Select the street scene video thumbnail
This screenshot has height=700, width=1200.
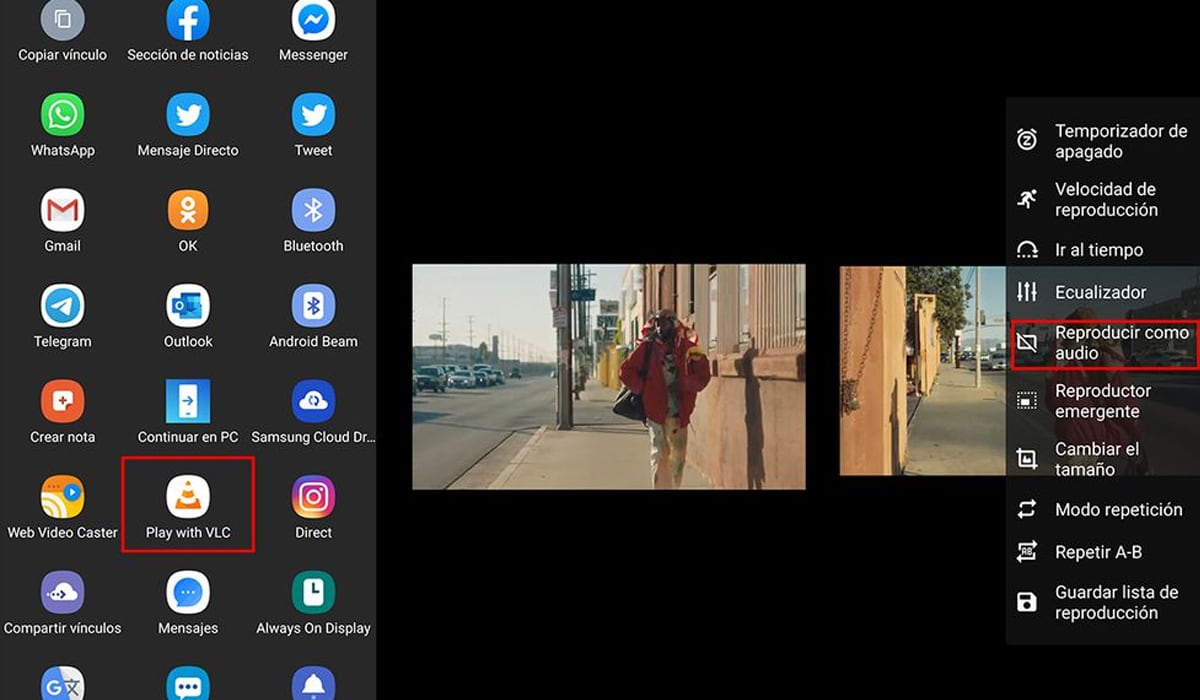[x=608, y=377]
